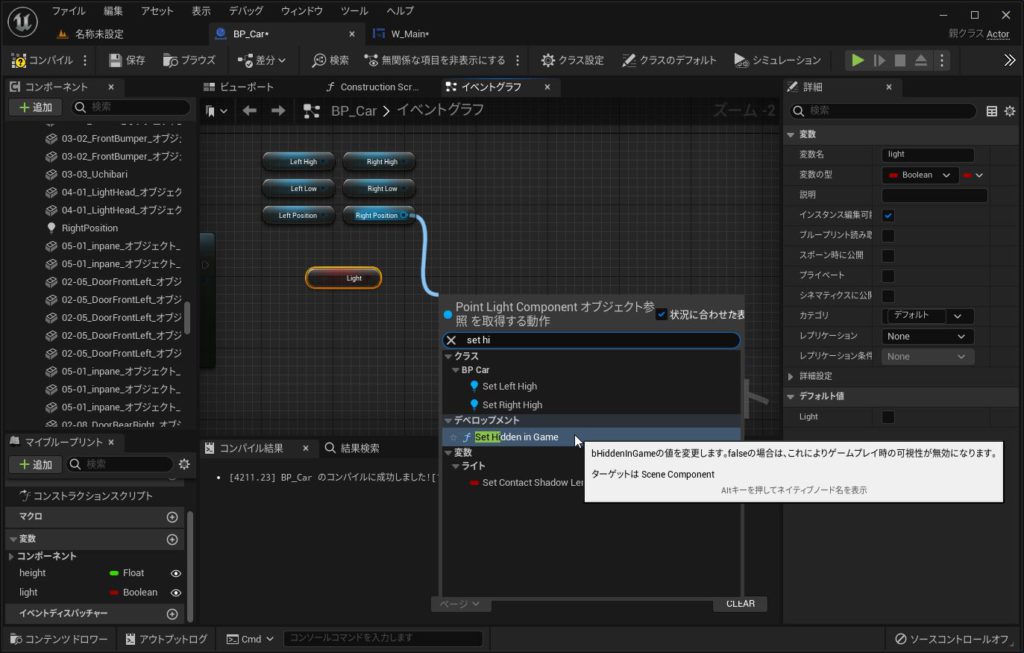Image resolution: width=1024 pixels, height=653 pixels.
Task: Switch to the ビューポート tab
Action: pyautogui.click(x=240, y=87)
